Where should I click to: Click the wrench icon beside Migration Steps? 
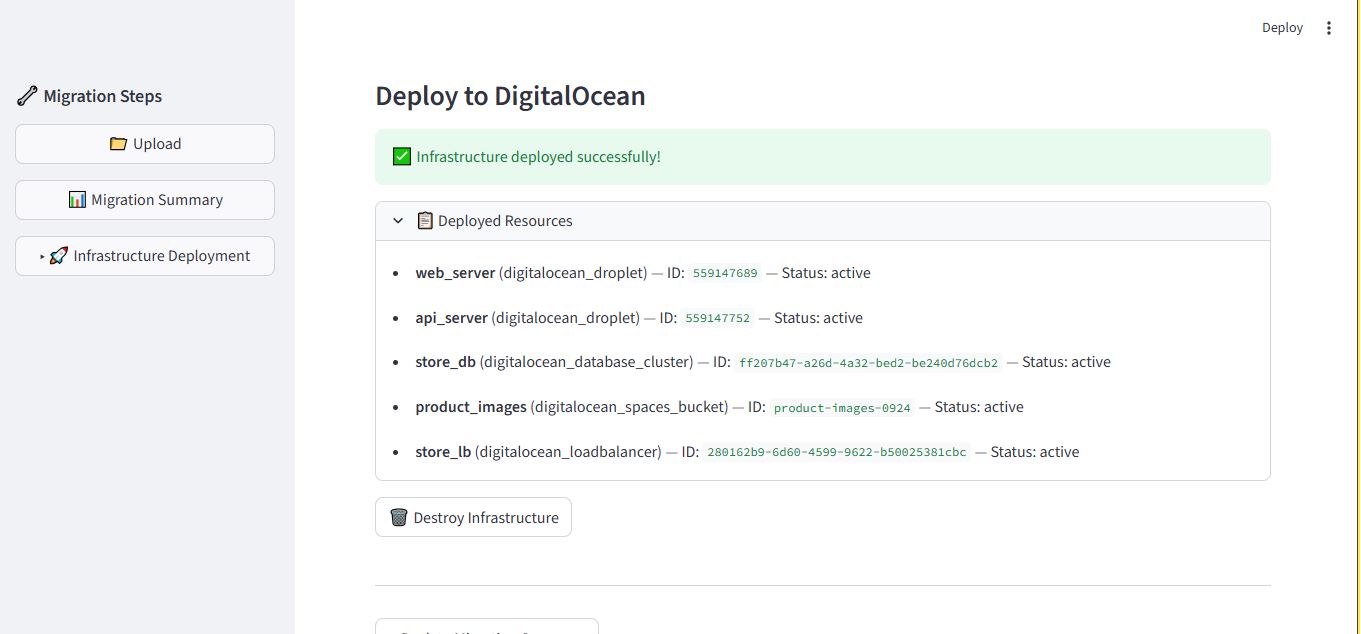point(27,97)
